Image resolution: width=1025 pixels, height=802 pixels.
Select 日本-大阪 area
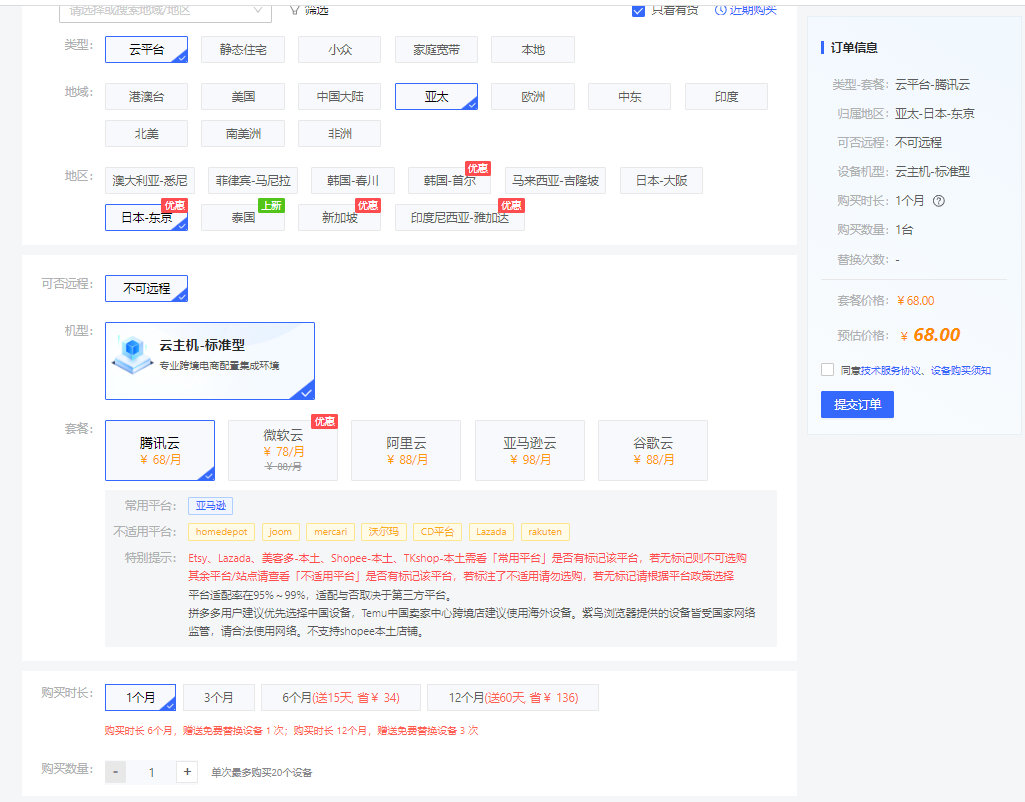pos(661,181)
